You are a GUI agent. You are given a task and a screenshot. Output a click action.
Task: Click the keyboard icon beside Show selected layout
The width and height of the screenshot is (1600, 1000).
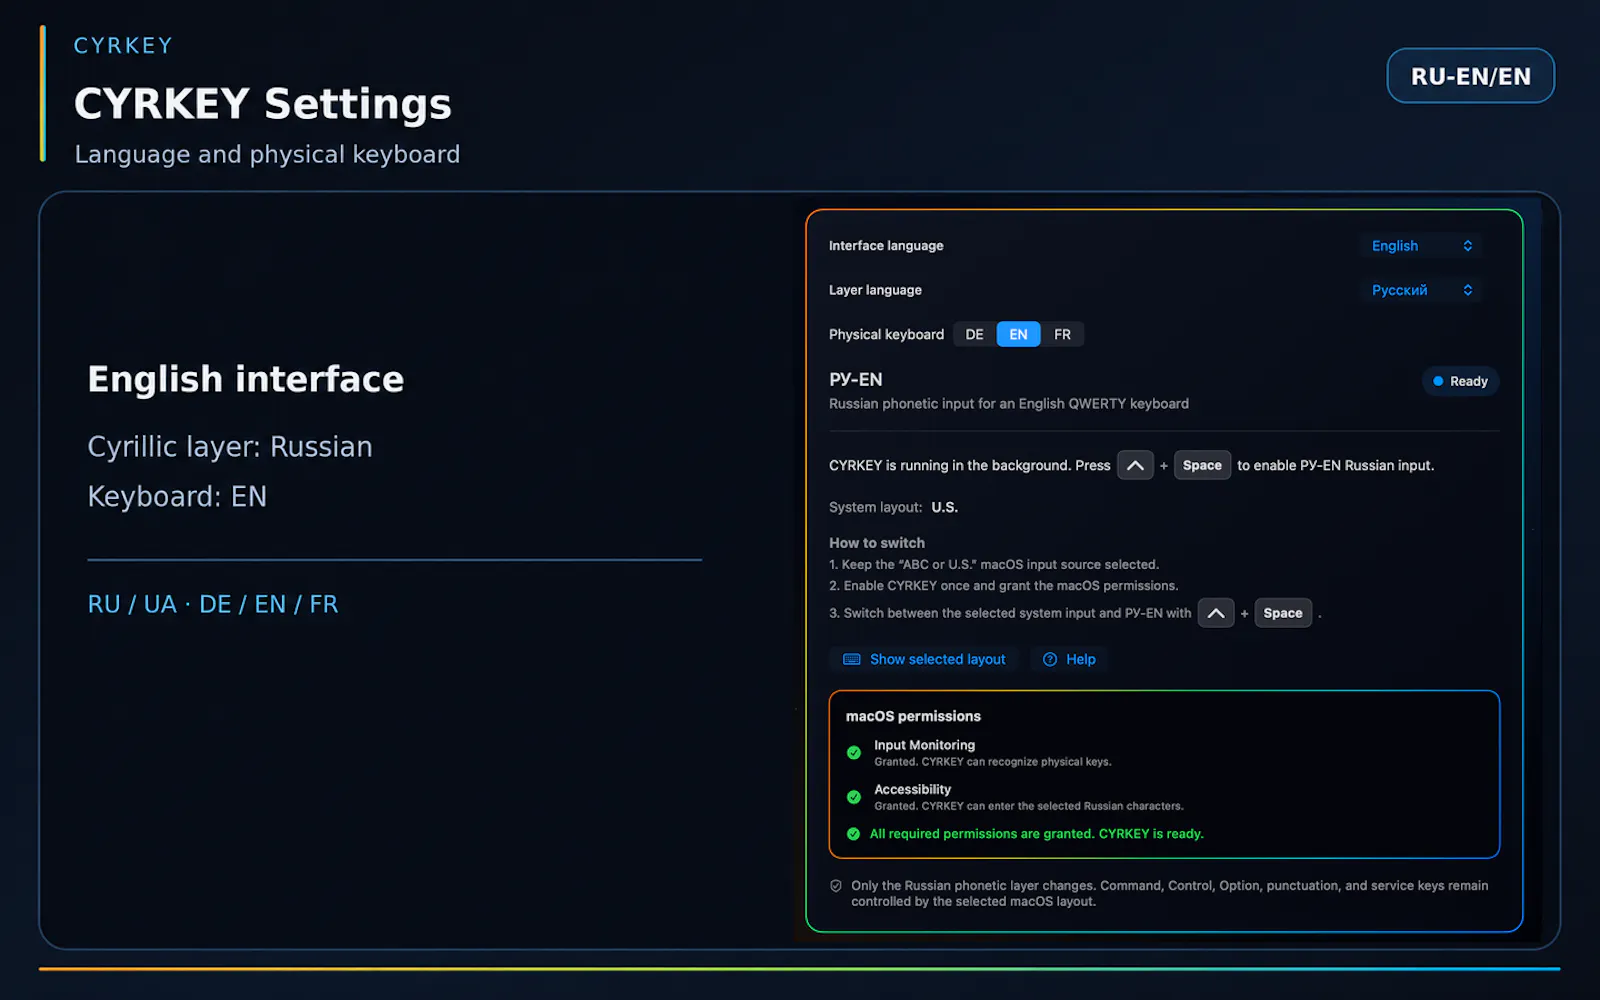point(852,659)
